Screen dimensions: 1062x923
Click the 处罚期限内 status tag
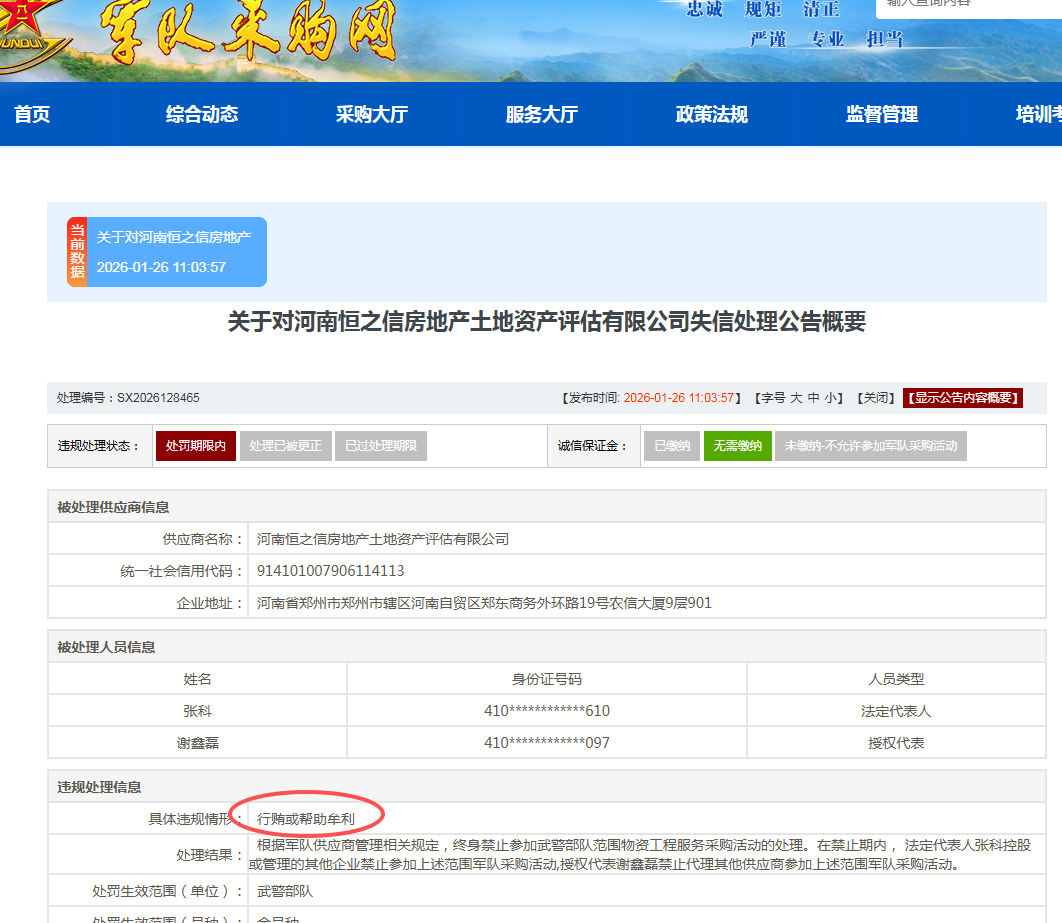196,446
